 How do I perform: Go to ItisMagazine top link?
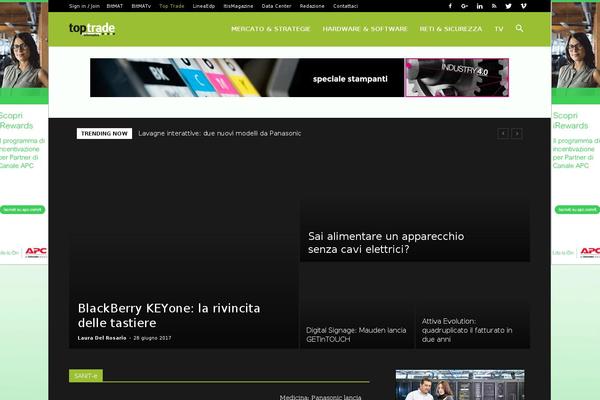tap(238, 6)
